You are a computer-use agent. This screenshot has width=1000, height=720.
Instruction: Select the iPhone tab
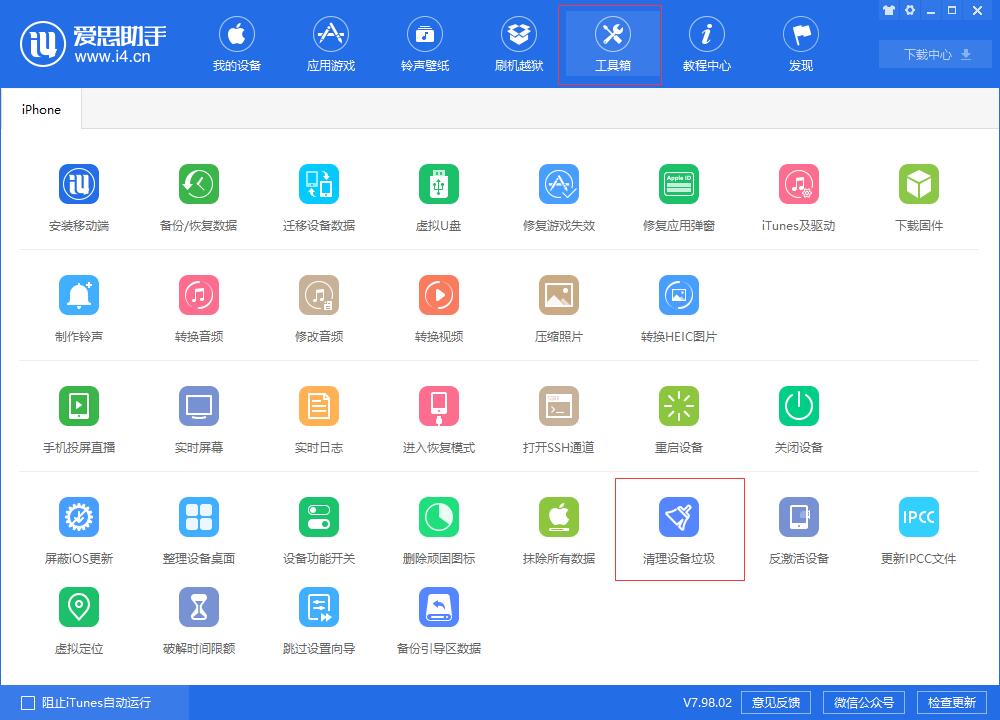[x=40, y=108]
